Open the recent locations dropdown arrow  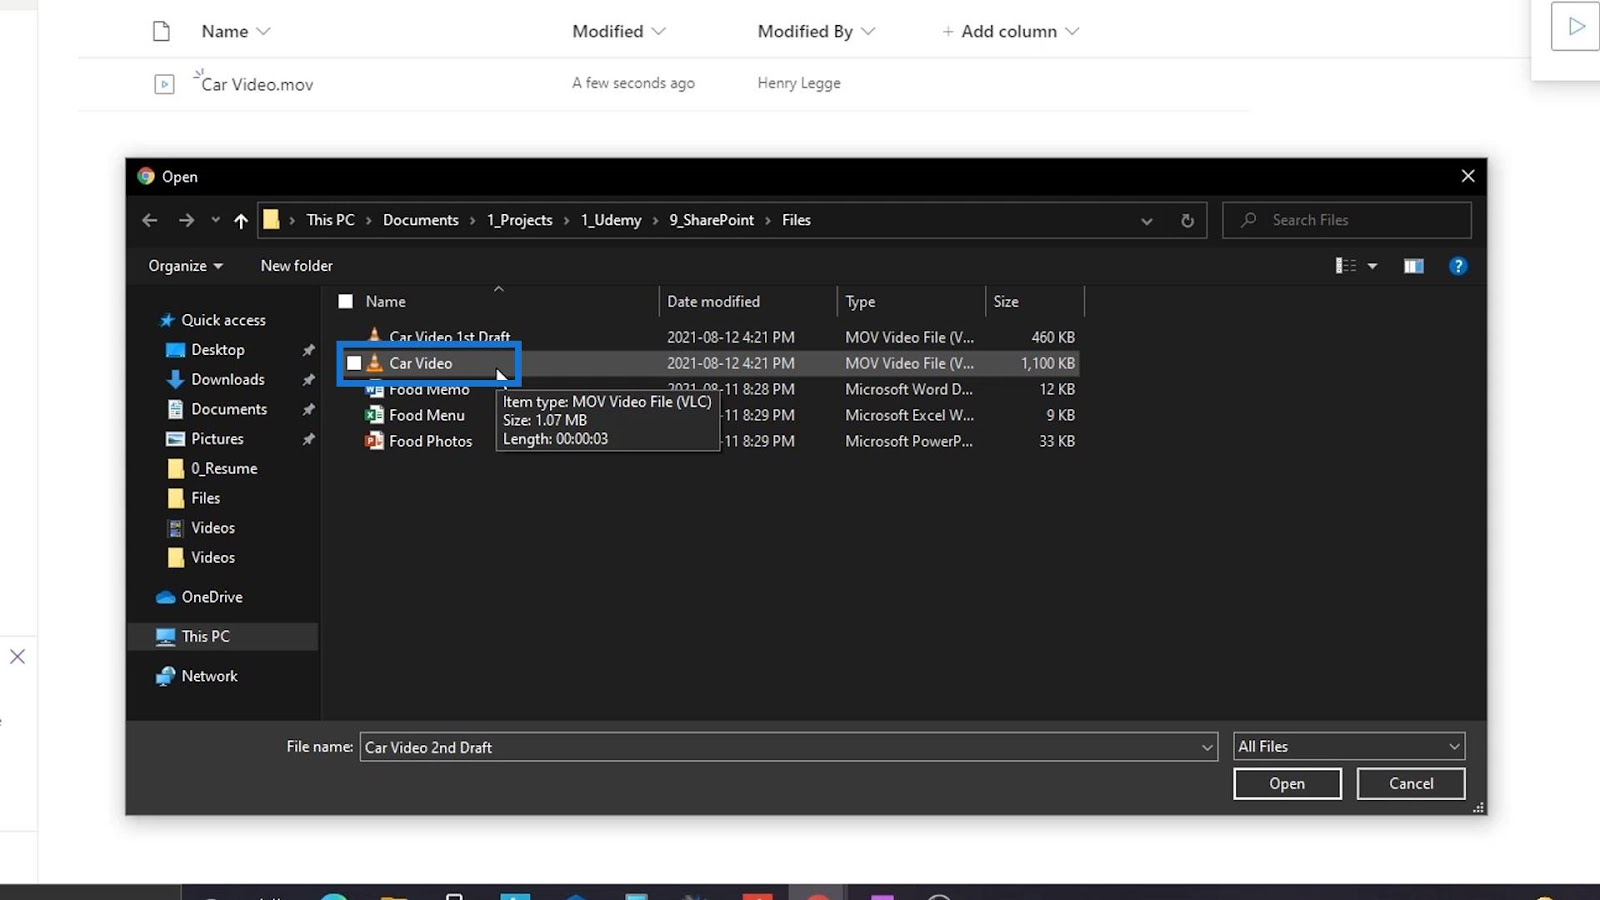[215, 221]
